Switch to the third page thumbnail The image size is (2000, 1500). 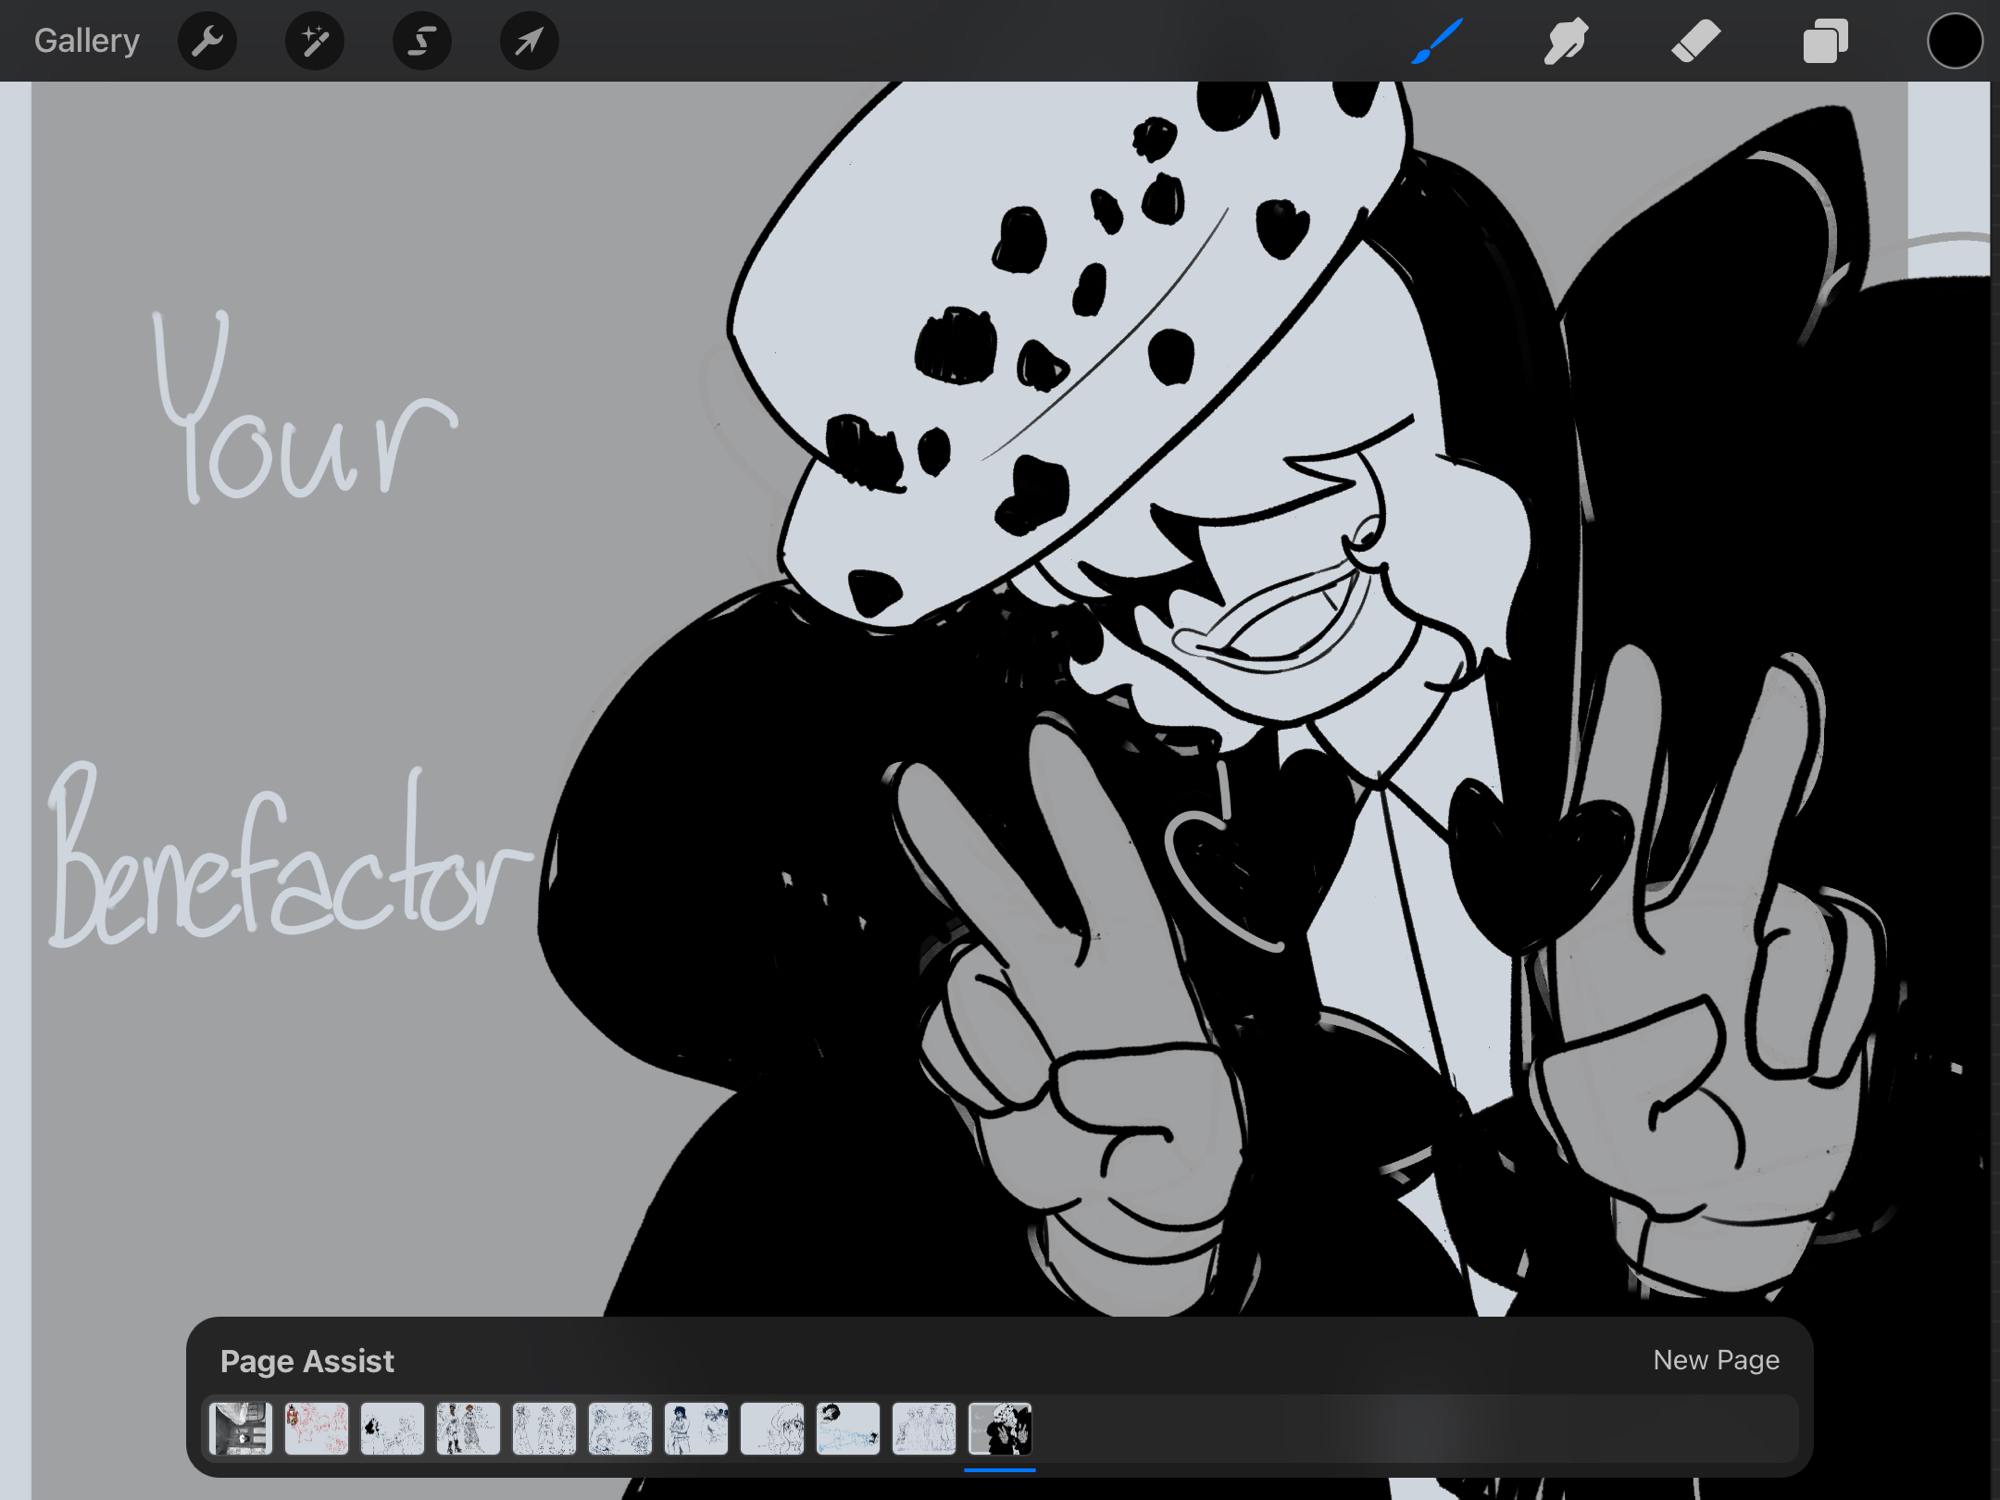392,1428
